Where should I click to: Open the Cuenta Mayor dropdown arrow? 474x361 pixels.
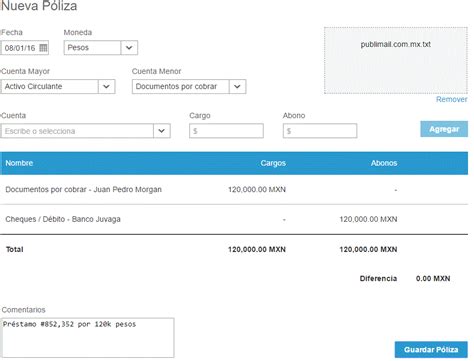point(106,86)
